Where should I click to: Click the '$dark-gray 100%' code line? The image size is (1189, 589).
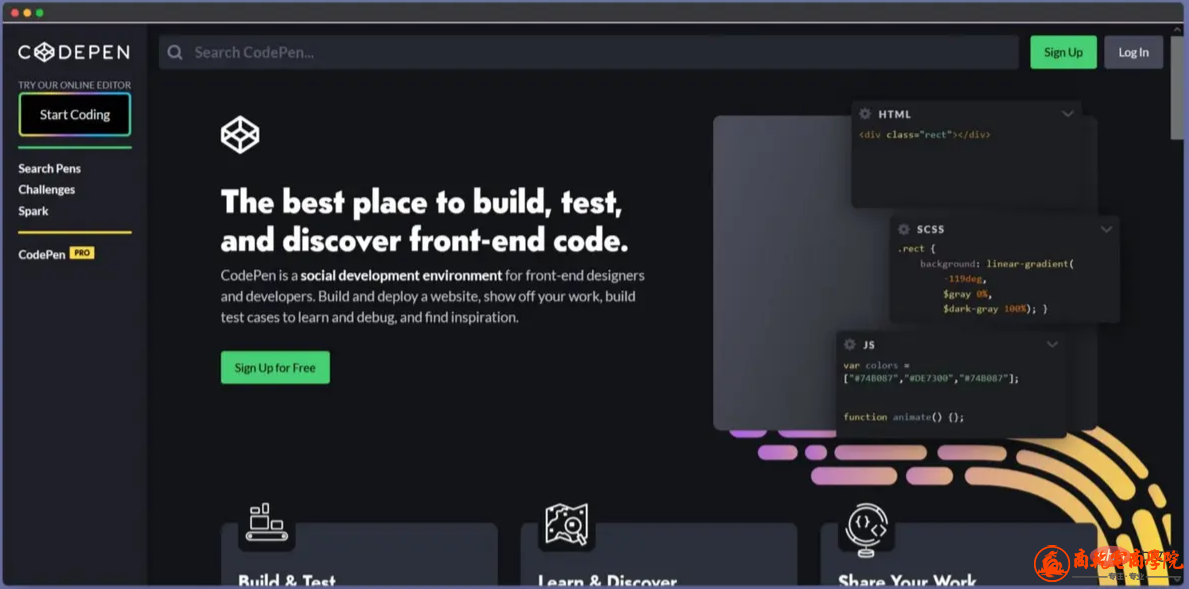[x=995, y=309]
